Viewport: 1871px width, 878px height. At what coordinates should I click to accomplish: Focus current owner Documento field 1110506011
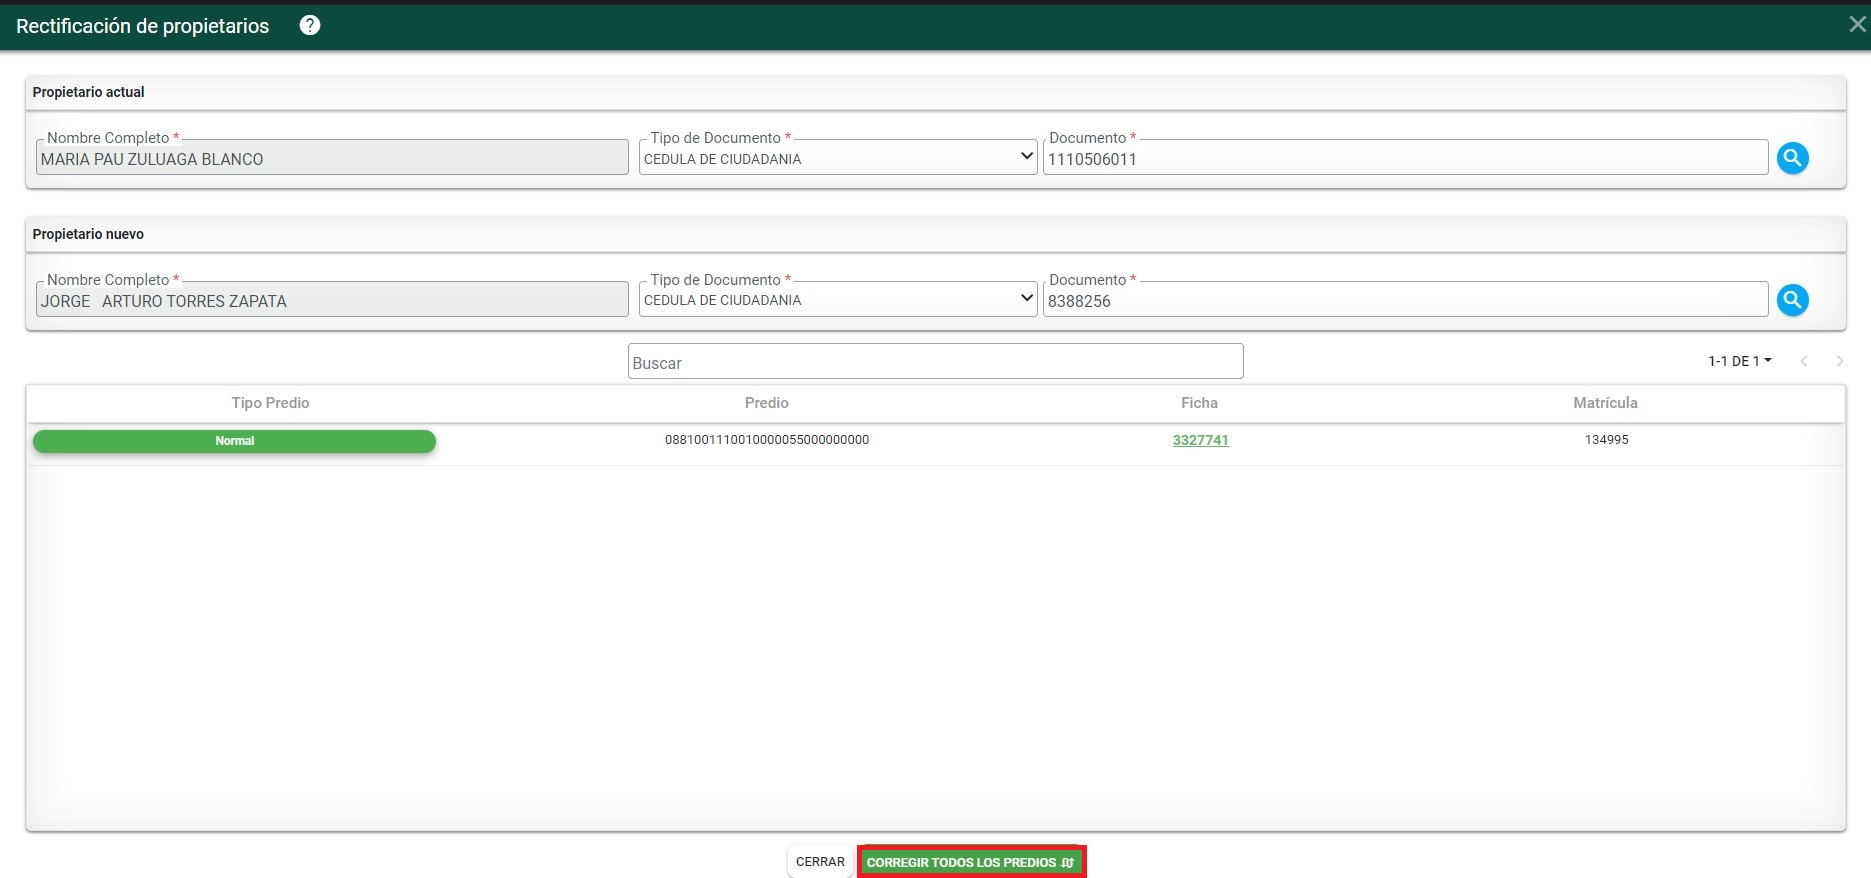[x=1404, y=159]
